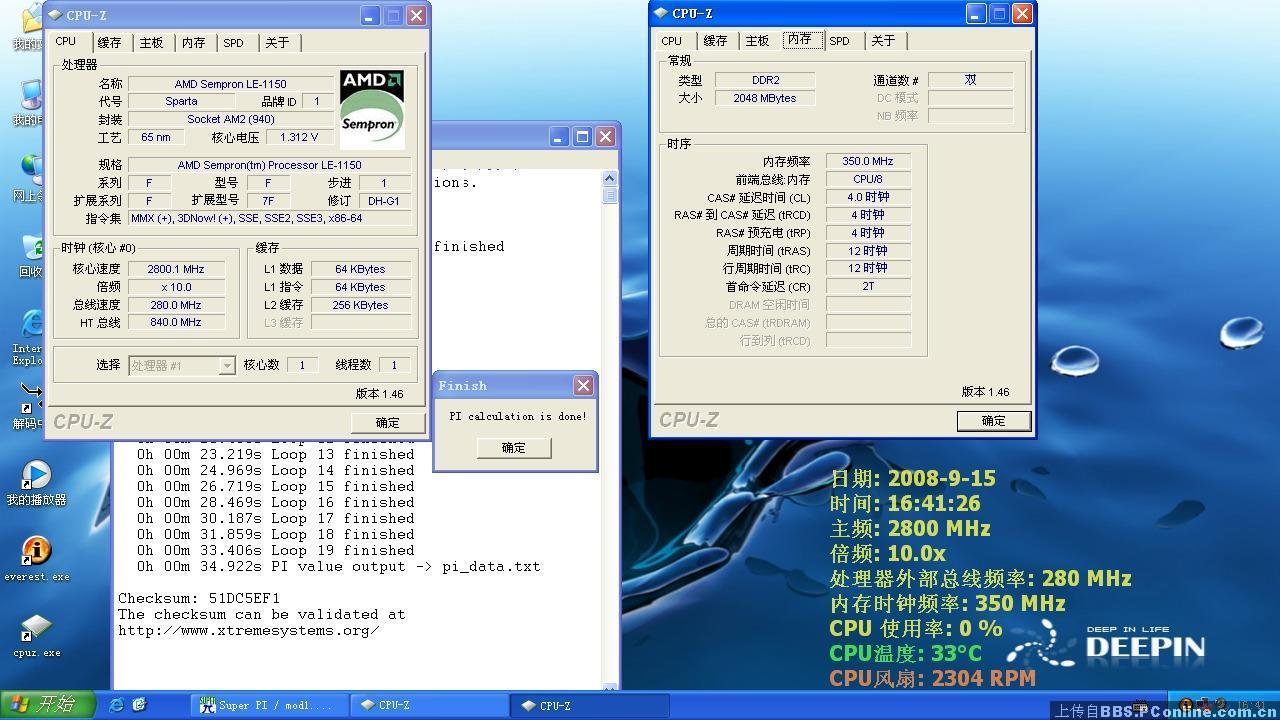Screen dimensions: 1280x720
Task: Click the title bar icon of left CPU-Z window
Action: pyautogui.click(x=56, y=15)
